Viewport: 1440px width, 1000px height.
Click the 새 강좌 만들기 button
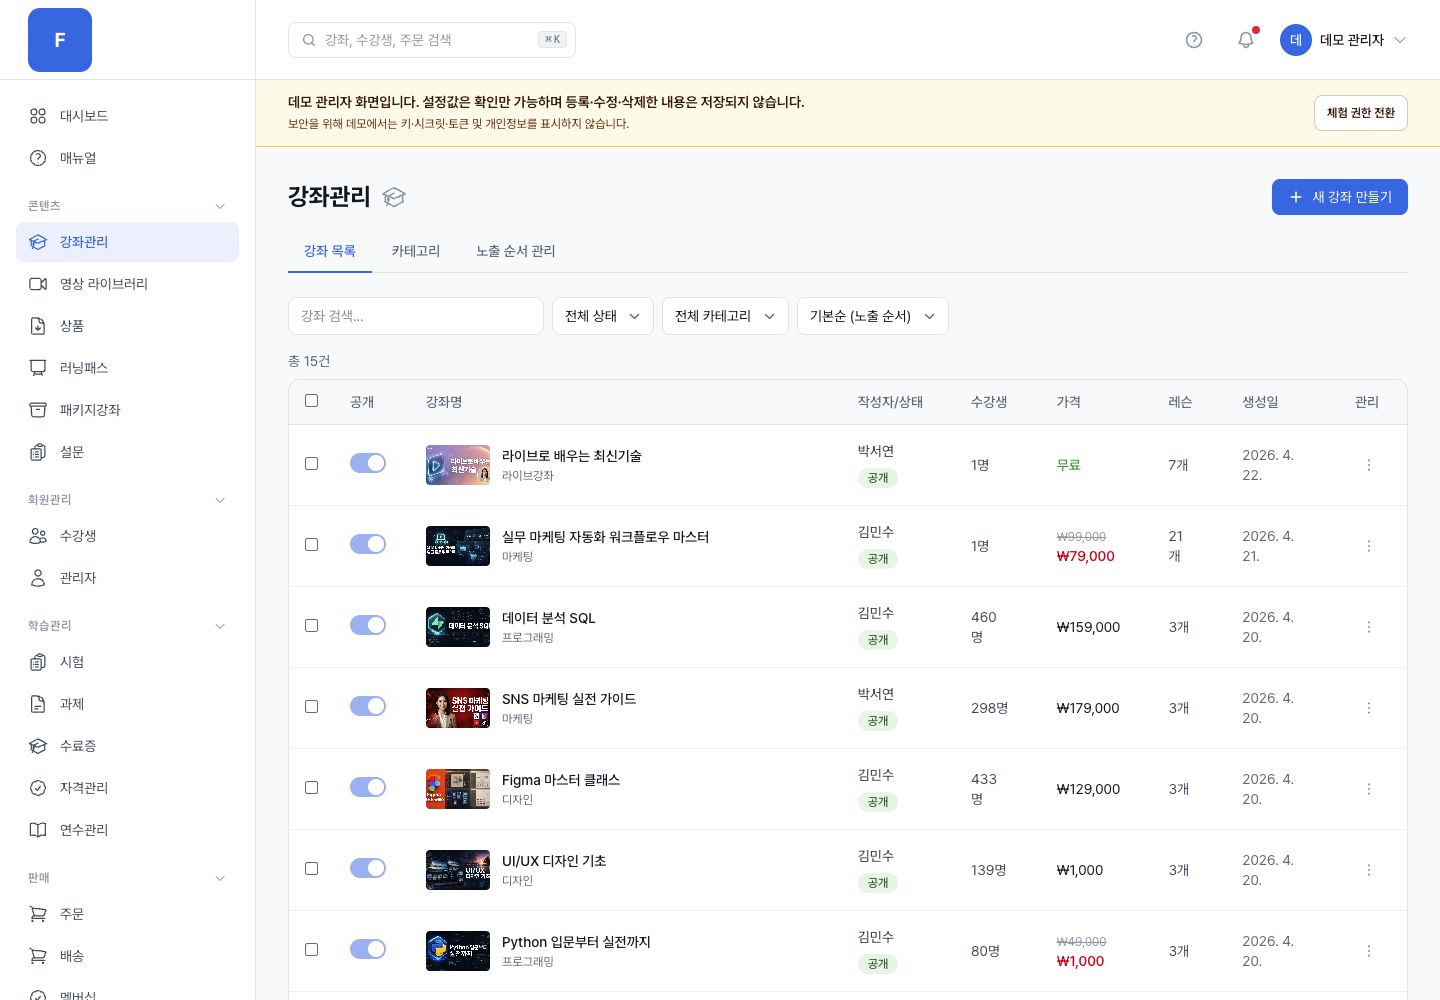point(1340,197)
